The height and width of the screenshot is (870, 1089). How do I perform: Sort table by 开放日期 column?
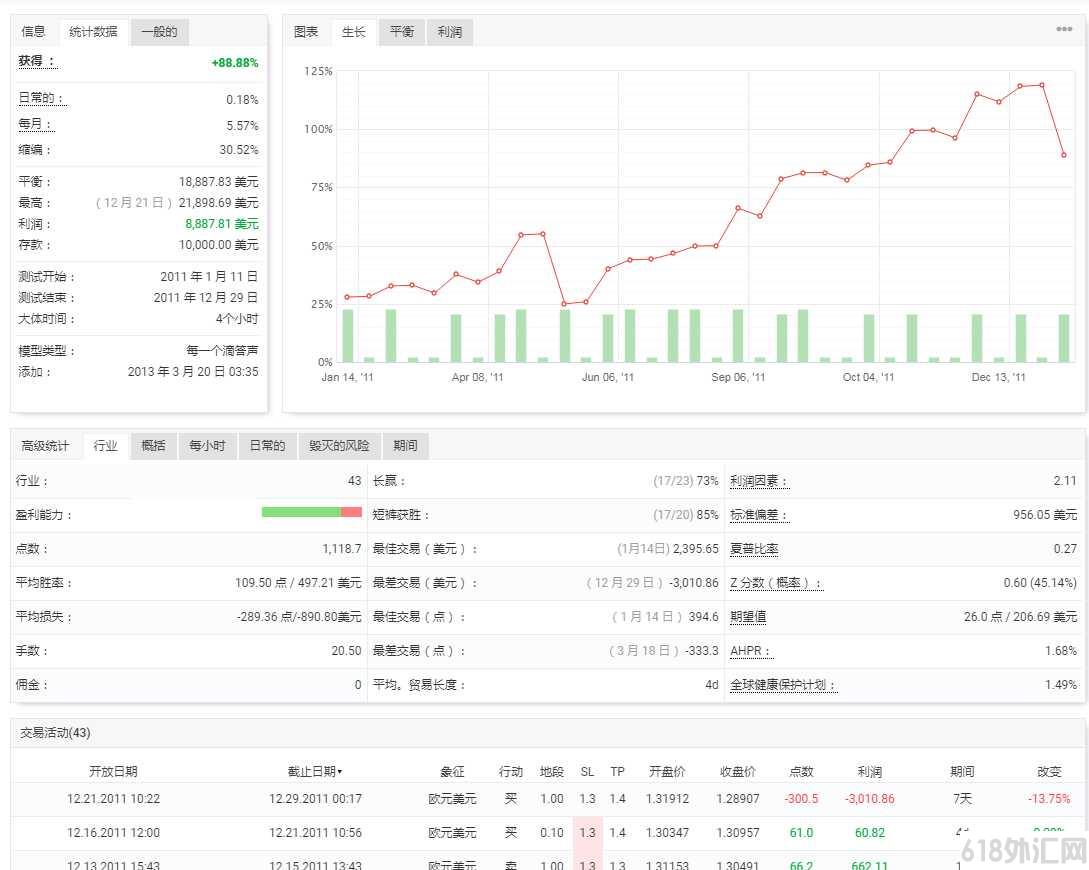coord(113,771)
